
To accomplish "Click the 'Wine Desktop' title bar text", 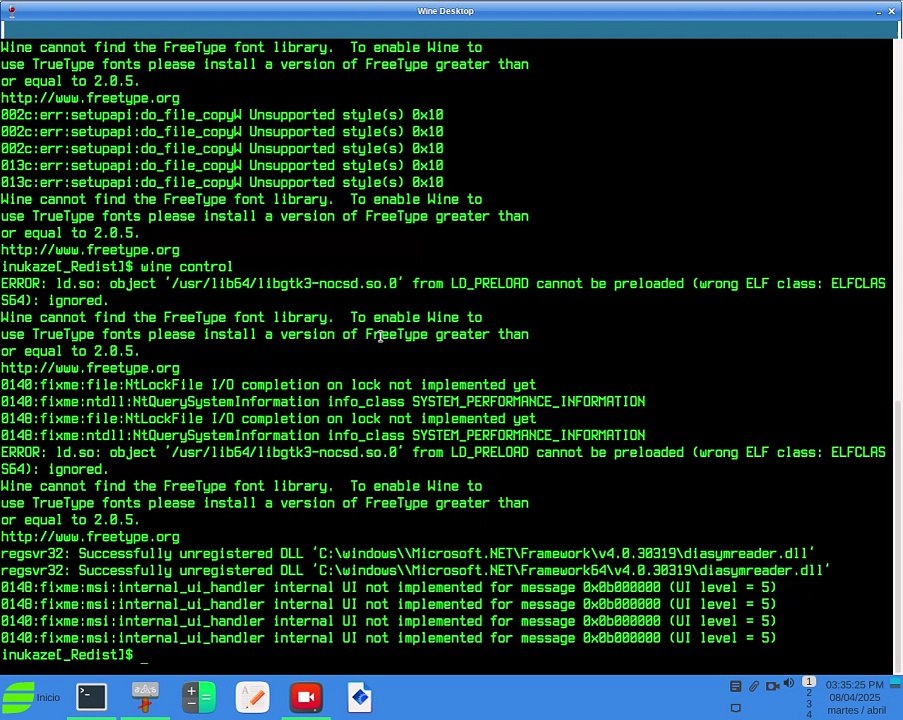I will point(445,11).
